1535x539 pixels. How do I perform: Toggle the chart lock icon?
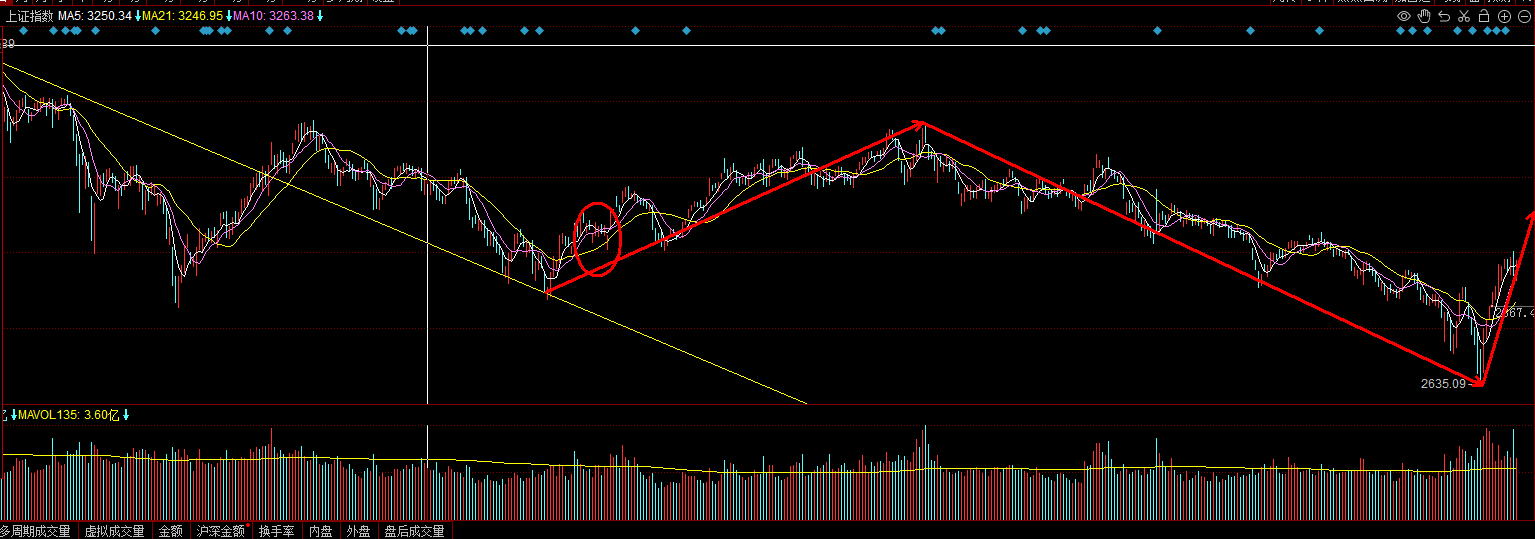coord(1484,16)
